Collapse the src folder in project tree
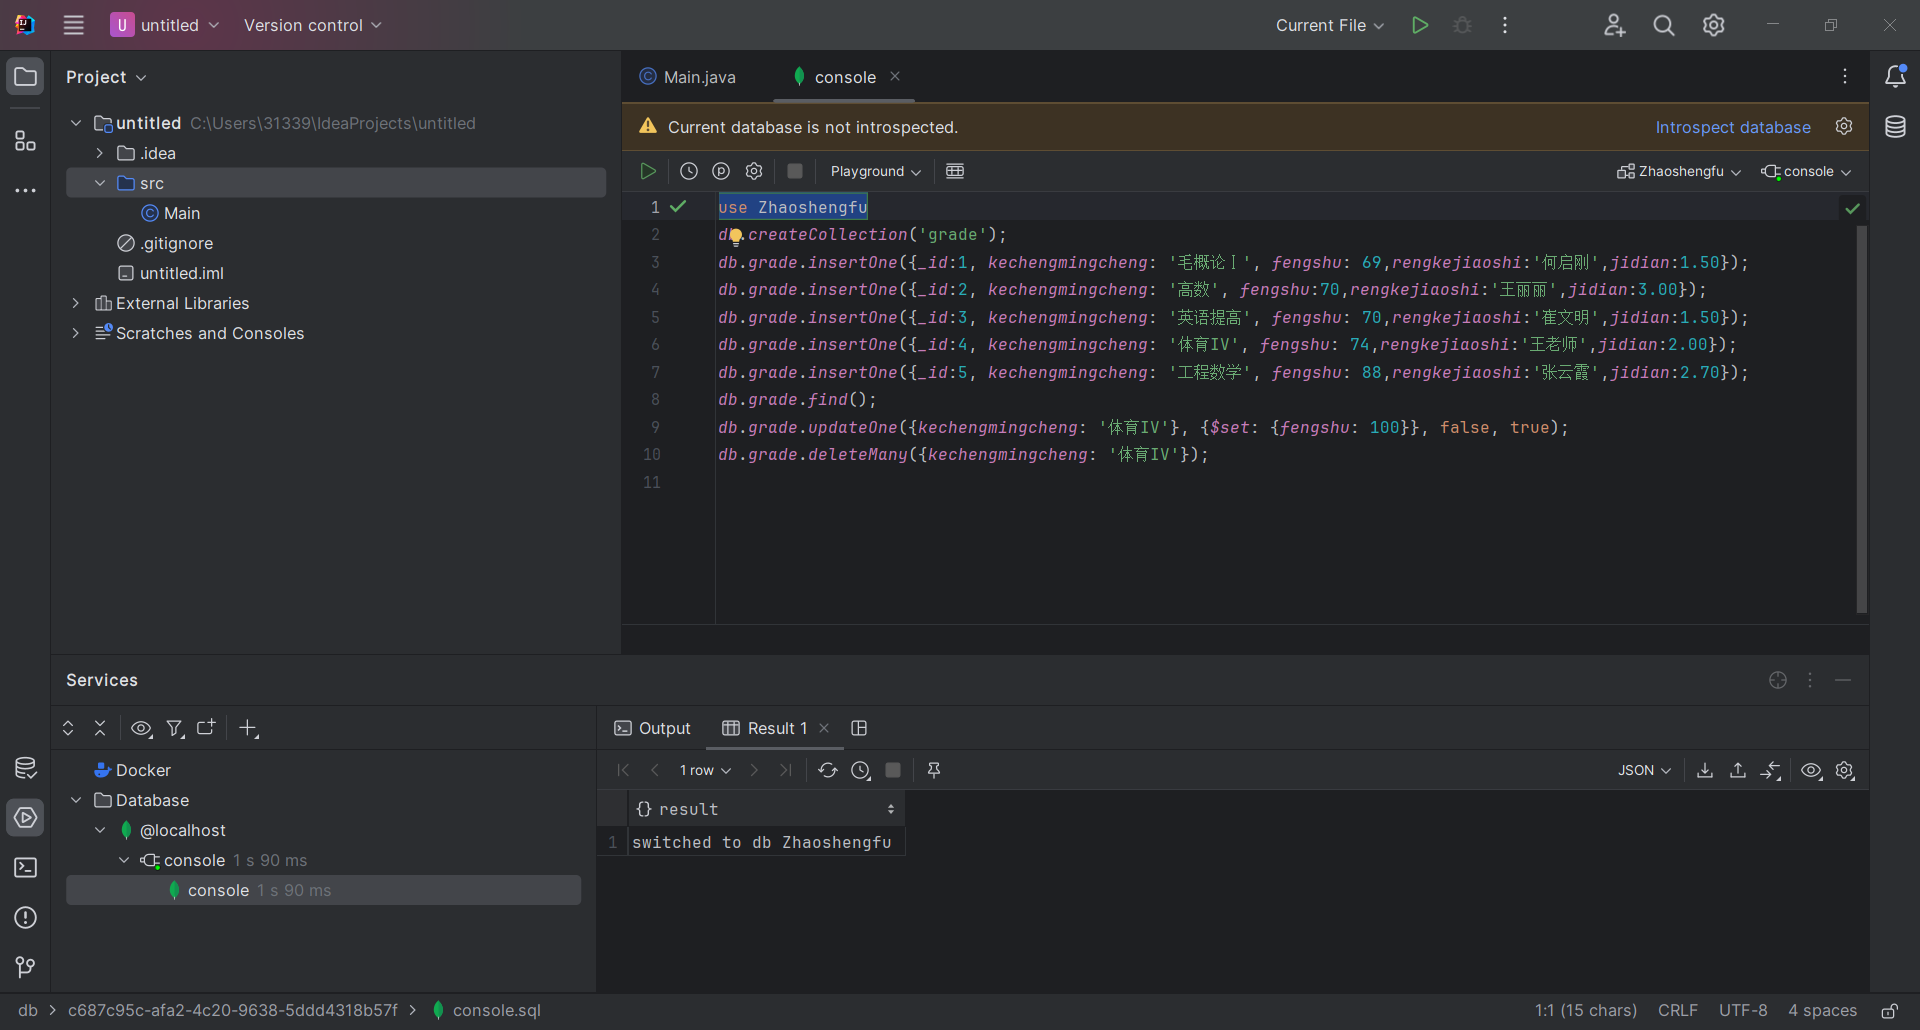This screenshot has height=1030, width=1920. click(x=100, y=183)
